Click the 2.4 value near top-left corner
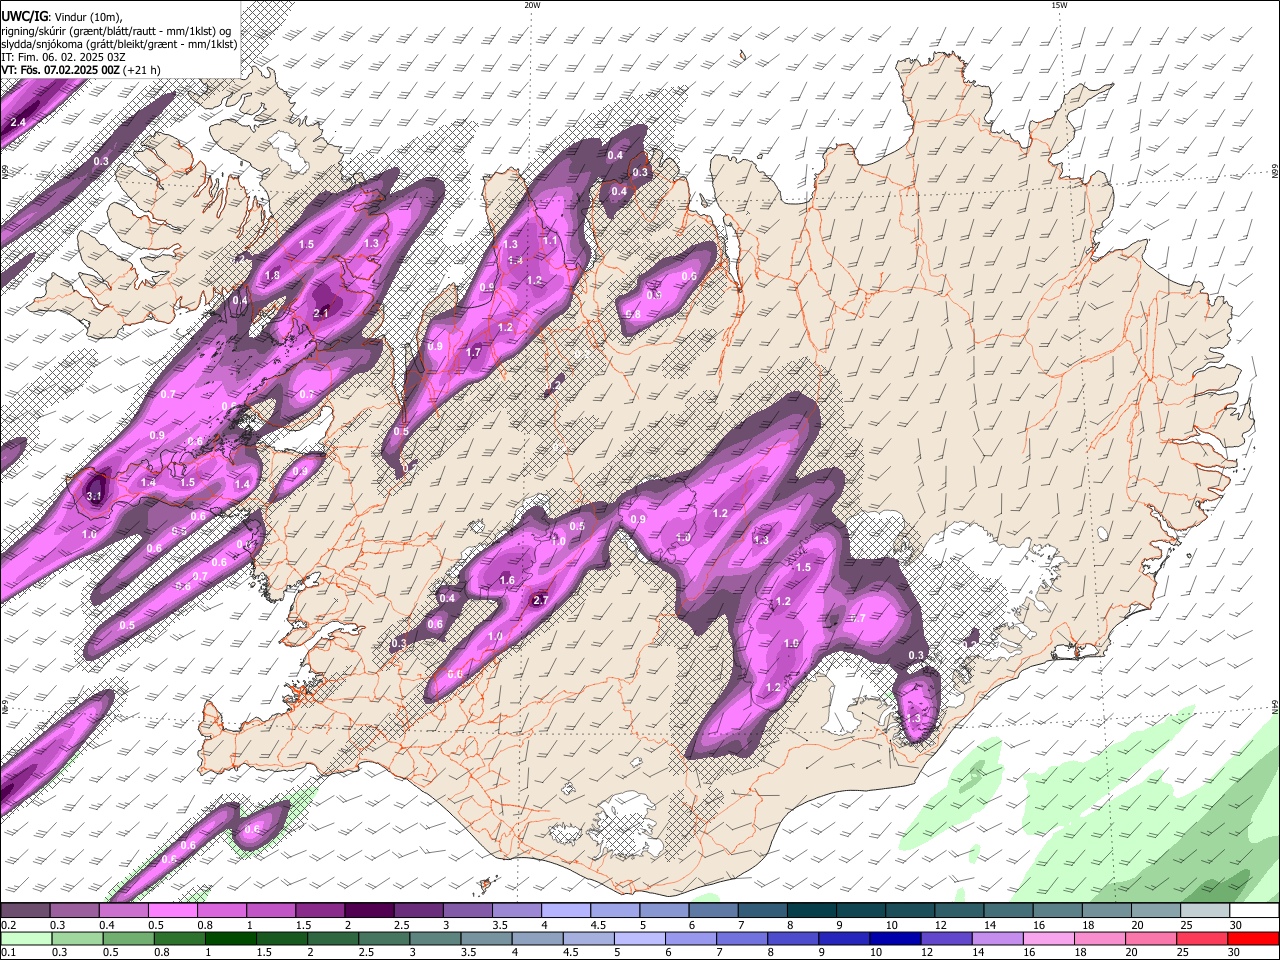This screenshot has width=1280, height=960. pyautogui.click(x=17, y=123)
